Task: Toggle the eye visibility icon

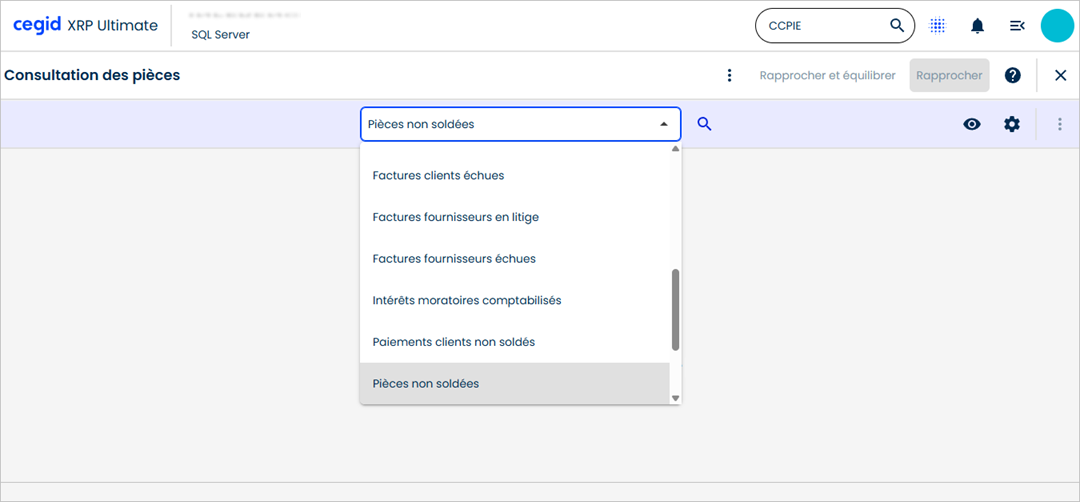Action: 972,124
